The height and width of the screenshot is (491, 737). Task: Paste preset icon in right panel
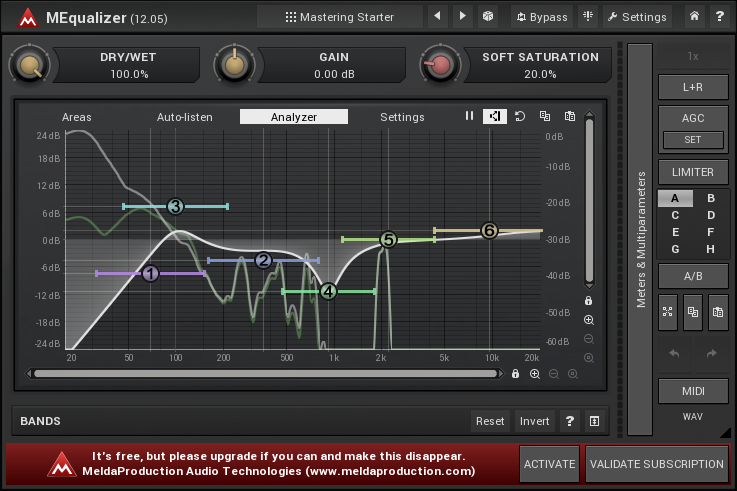tap(718, 312)
